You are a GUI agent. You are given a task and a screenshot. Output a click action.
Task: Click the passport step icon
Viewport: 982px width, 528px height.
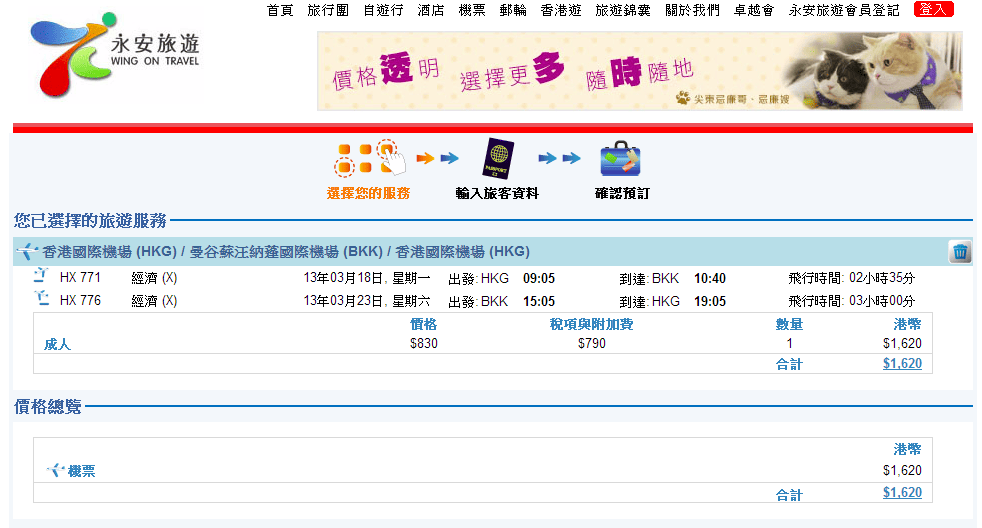point(497,158)
